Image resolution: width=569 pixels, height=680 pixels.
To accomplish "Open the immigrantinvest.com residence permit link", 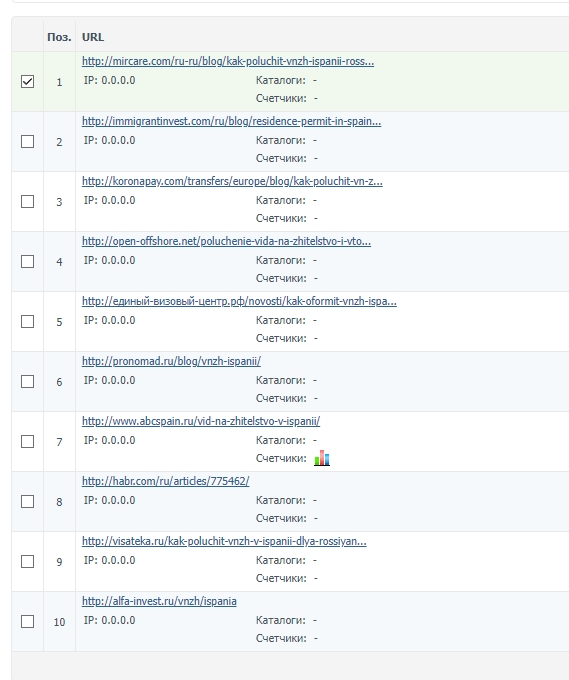I will (x=231, y=121).
